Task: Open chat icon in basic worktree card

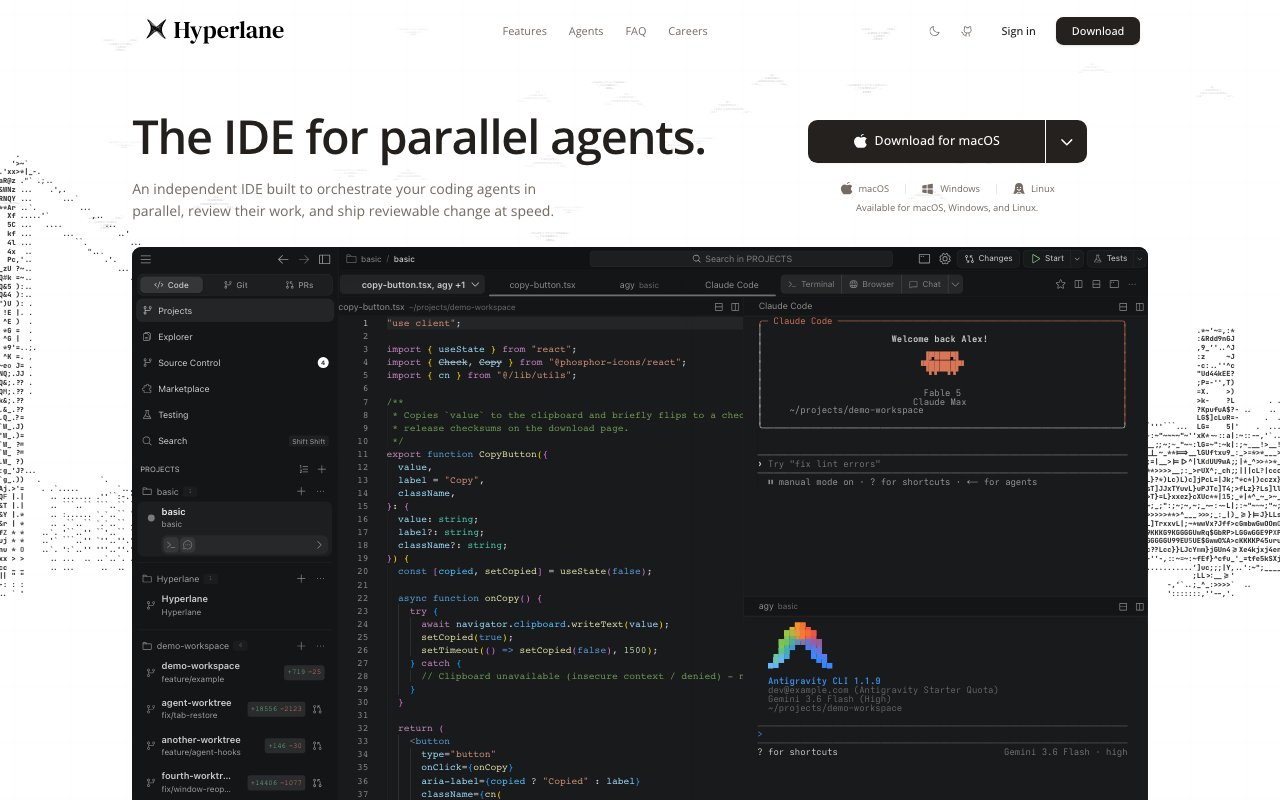Action: pyautogui.click(x=187, y=545)
